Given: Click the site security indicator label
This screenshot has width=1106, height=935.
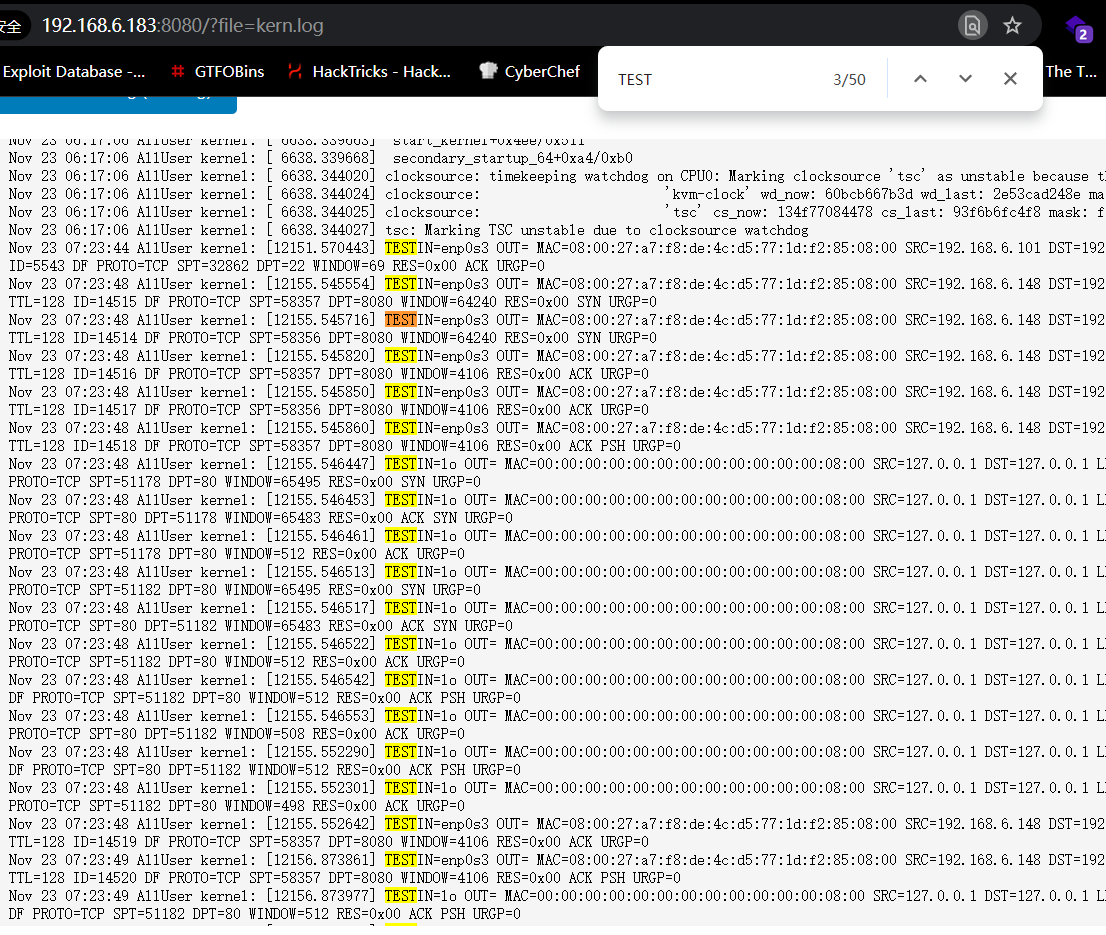Looking at the screenshot, I should click(x=12, y=25).
